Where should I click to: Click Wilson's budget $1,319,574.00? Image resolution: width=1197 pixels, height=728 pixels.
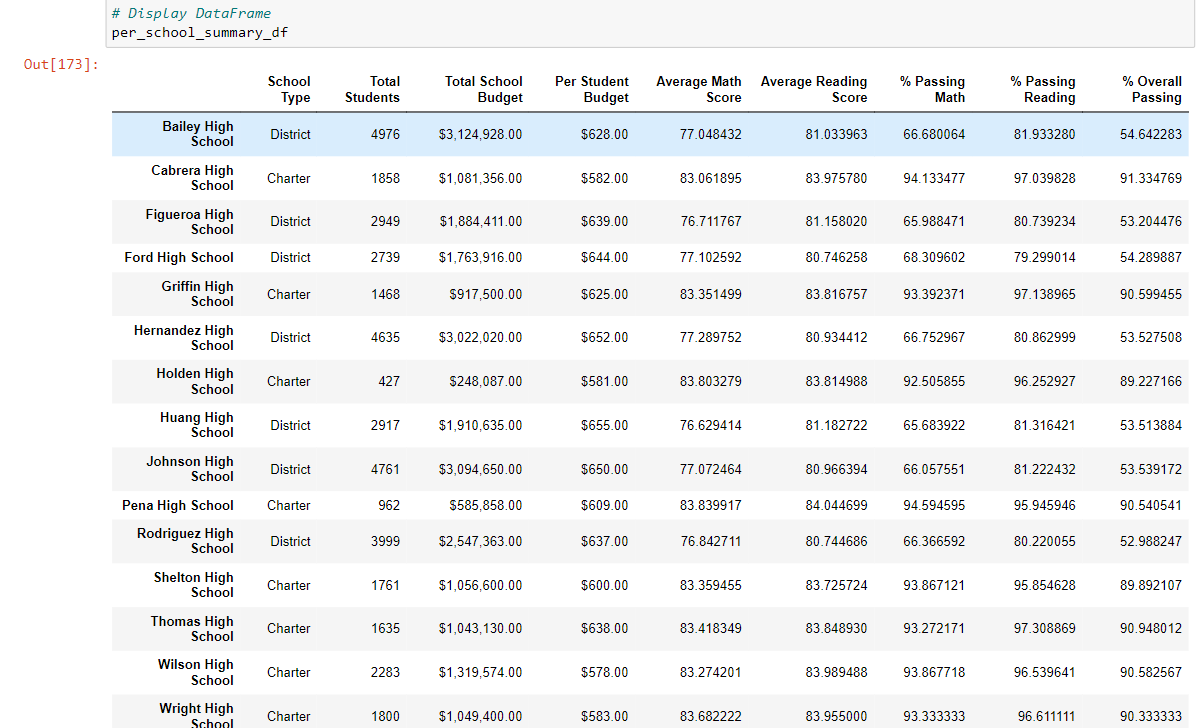click(480, 672)
